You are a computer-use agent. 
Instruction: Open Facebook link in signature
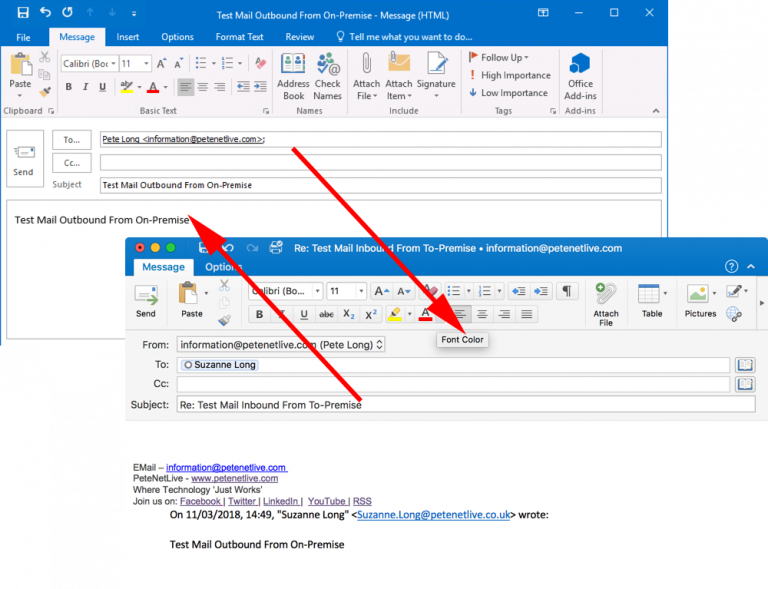[200, 501]
